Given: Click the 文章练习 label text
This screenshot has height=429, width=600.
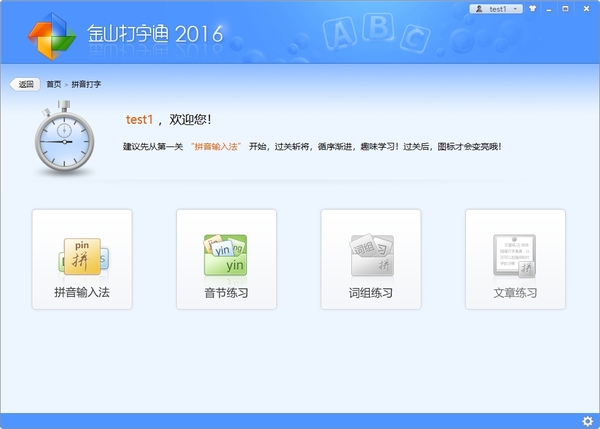Looking at the screenshot, I should pos(515,293).
